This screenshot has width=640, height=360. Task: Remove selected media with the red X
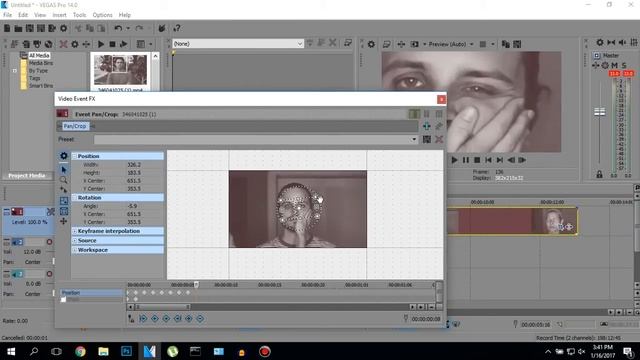click(63, 44)
